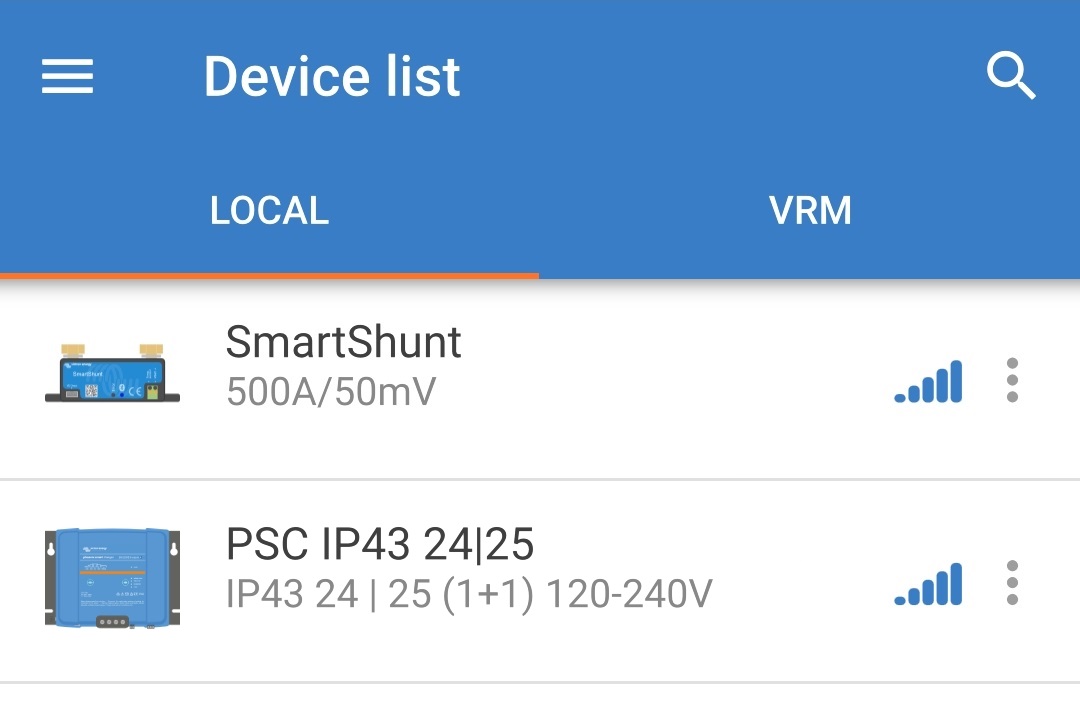Open the PSC IP43 three-dot options menu
The width and height of the screenshot is (1080, 710).
click(1012, 583)
